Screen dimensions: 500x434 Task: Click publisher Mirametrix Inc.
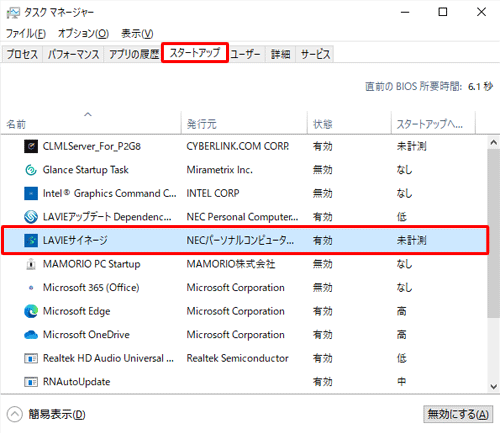(219, 170)
